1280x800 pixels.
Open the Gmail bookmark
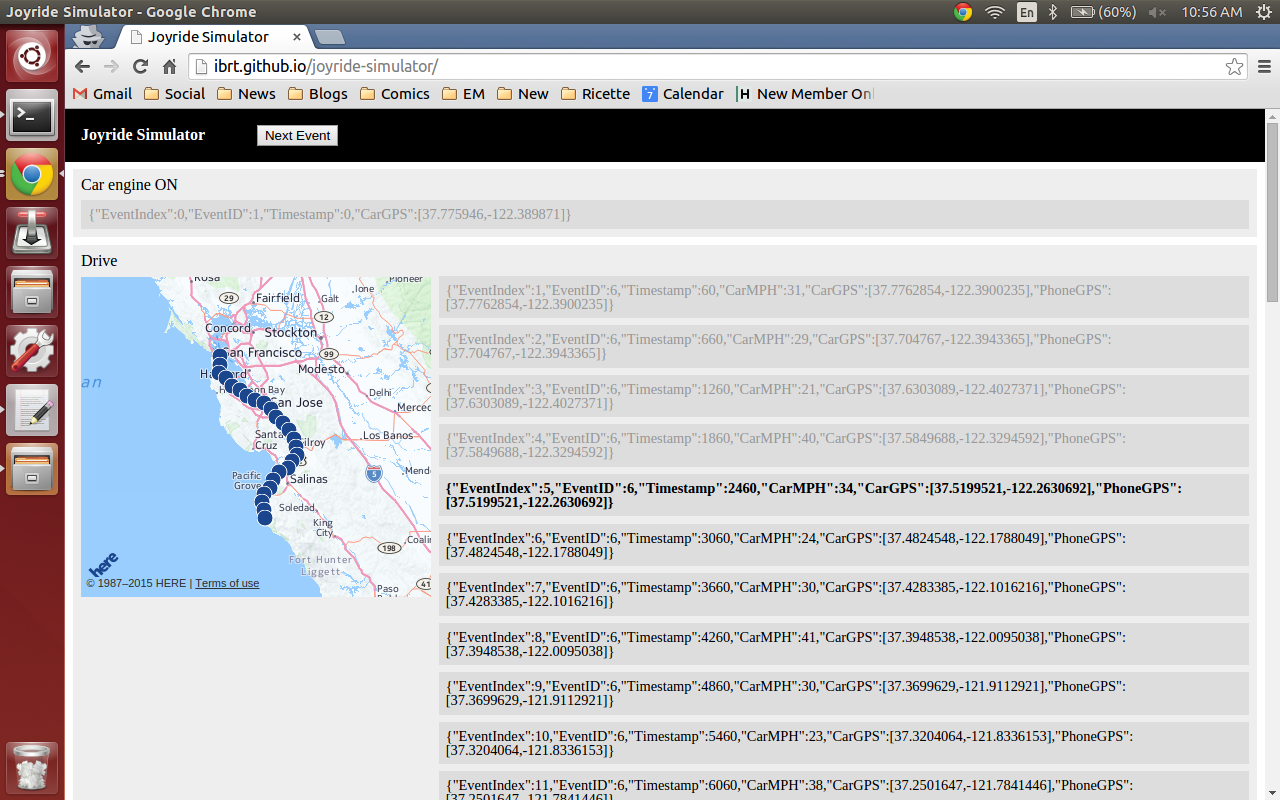point(102,94)
